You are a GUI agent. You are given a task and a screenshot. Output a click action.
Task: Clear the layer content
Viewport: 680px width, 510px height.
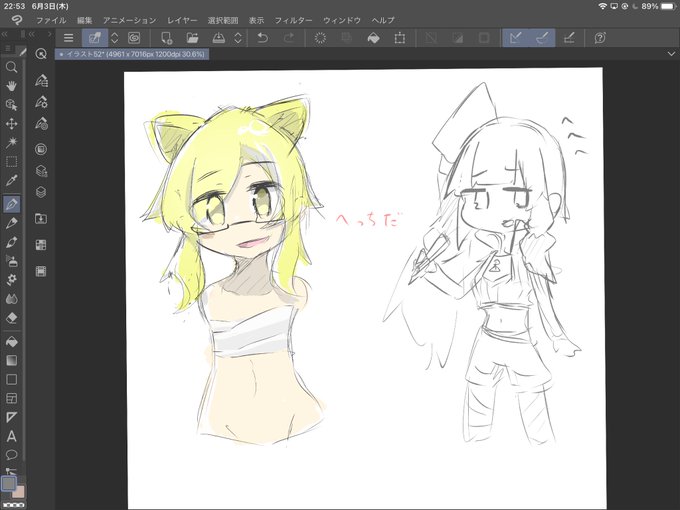point(320,38)
